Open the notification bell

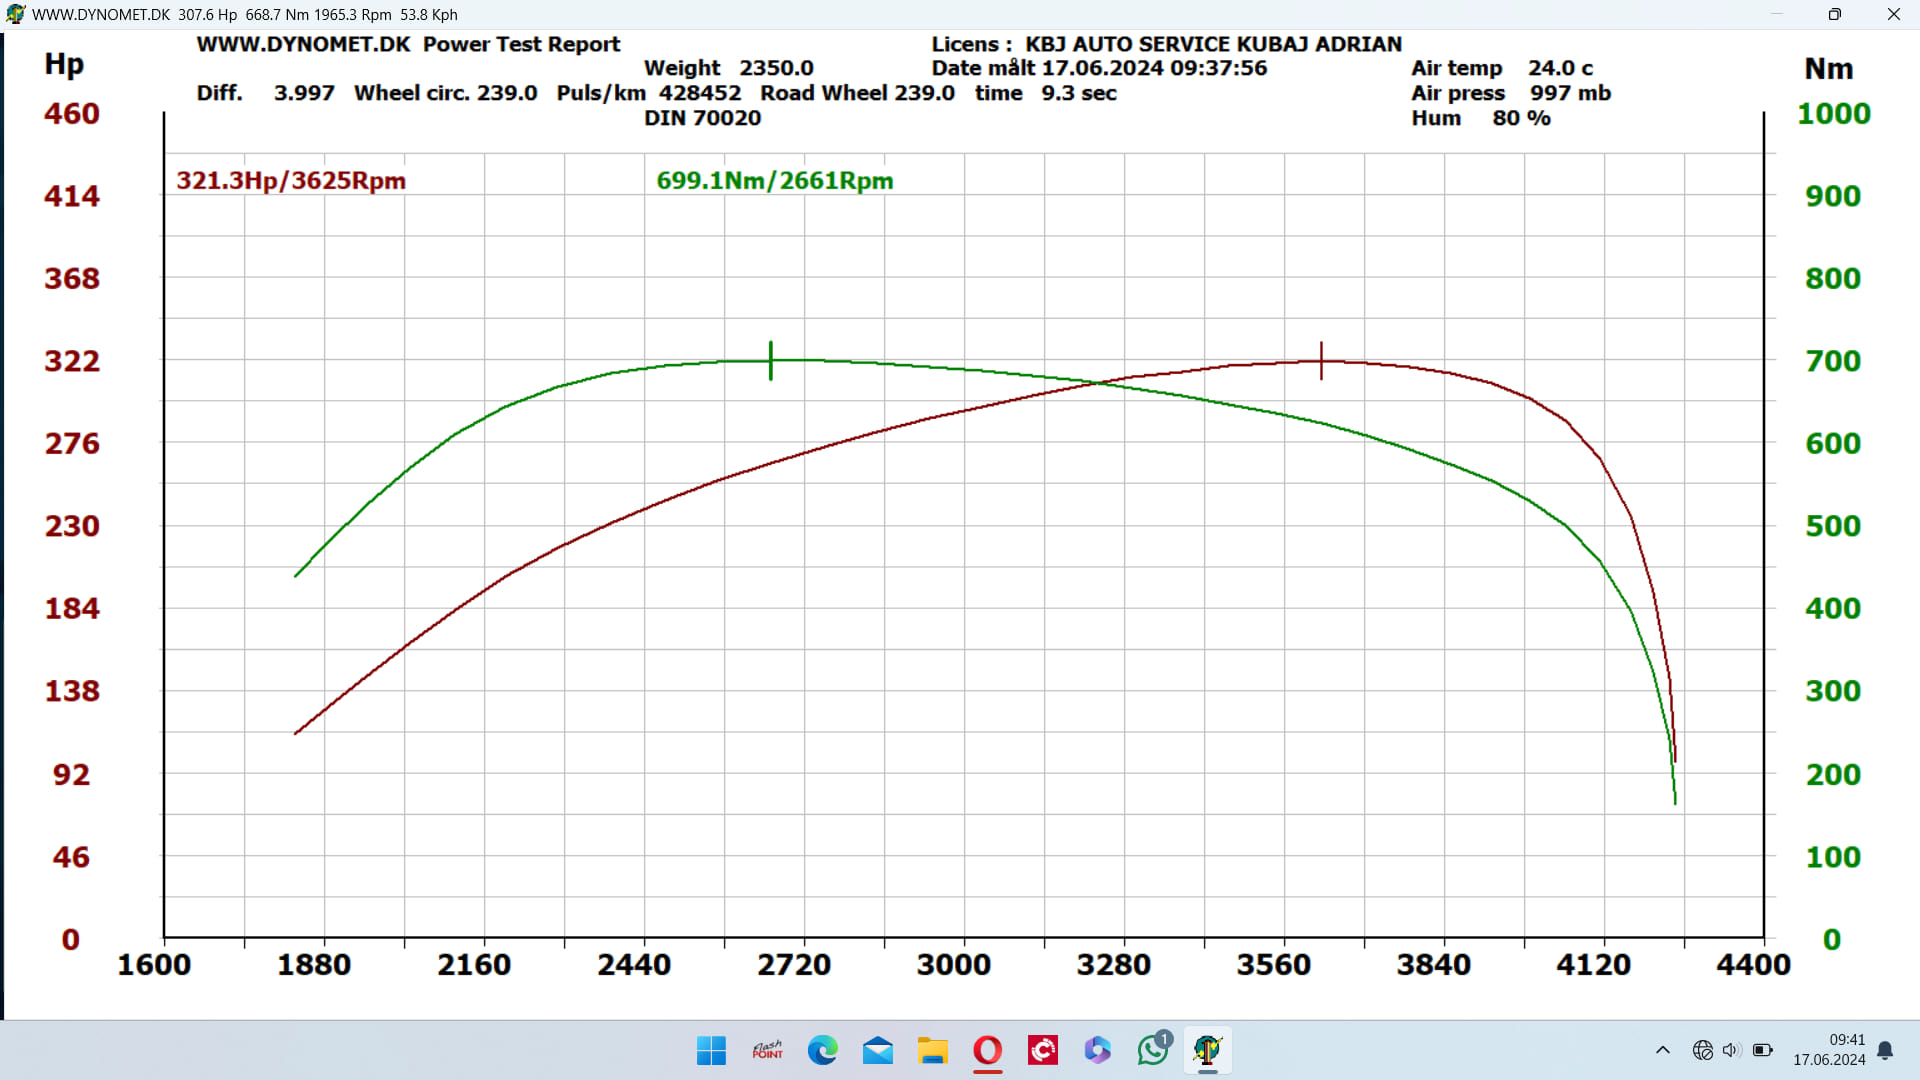1885,1050
